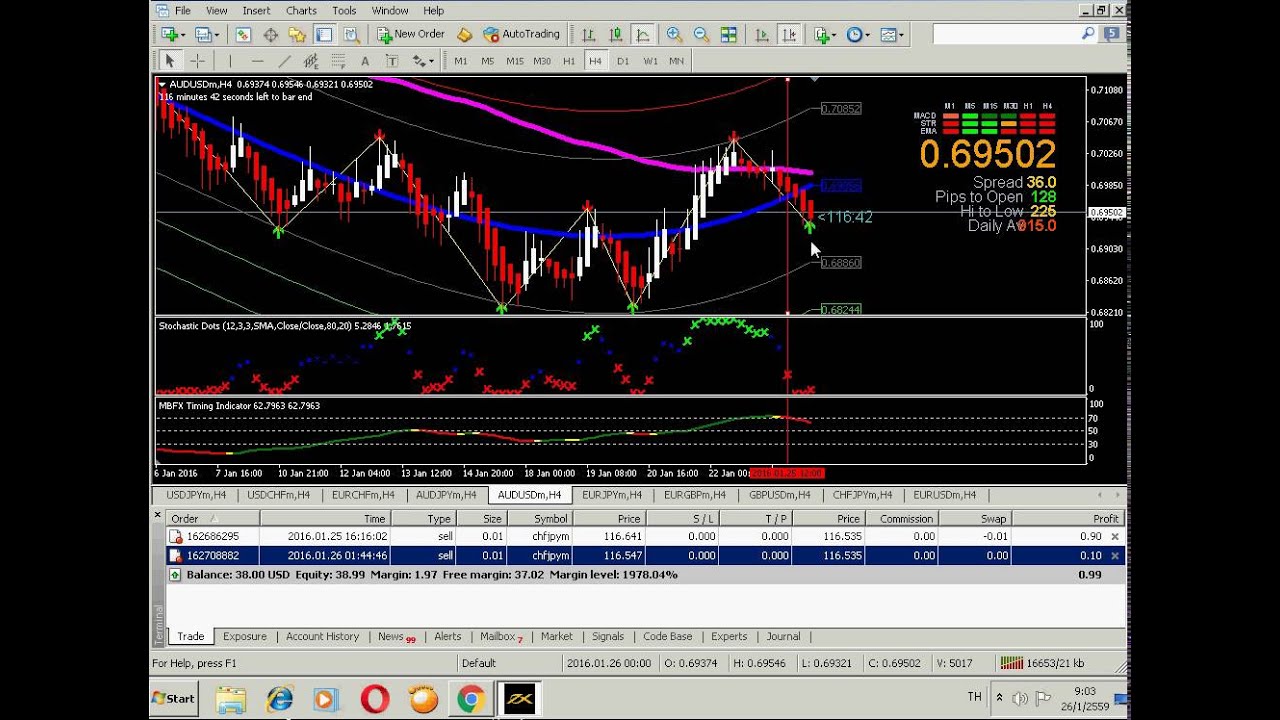Open the File menu
This screenshot has height=720, width=1280.
(x=183, y=10)
